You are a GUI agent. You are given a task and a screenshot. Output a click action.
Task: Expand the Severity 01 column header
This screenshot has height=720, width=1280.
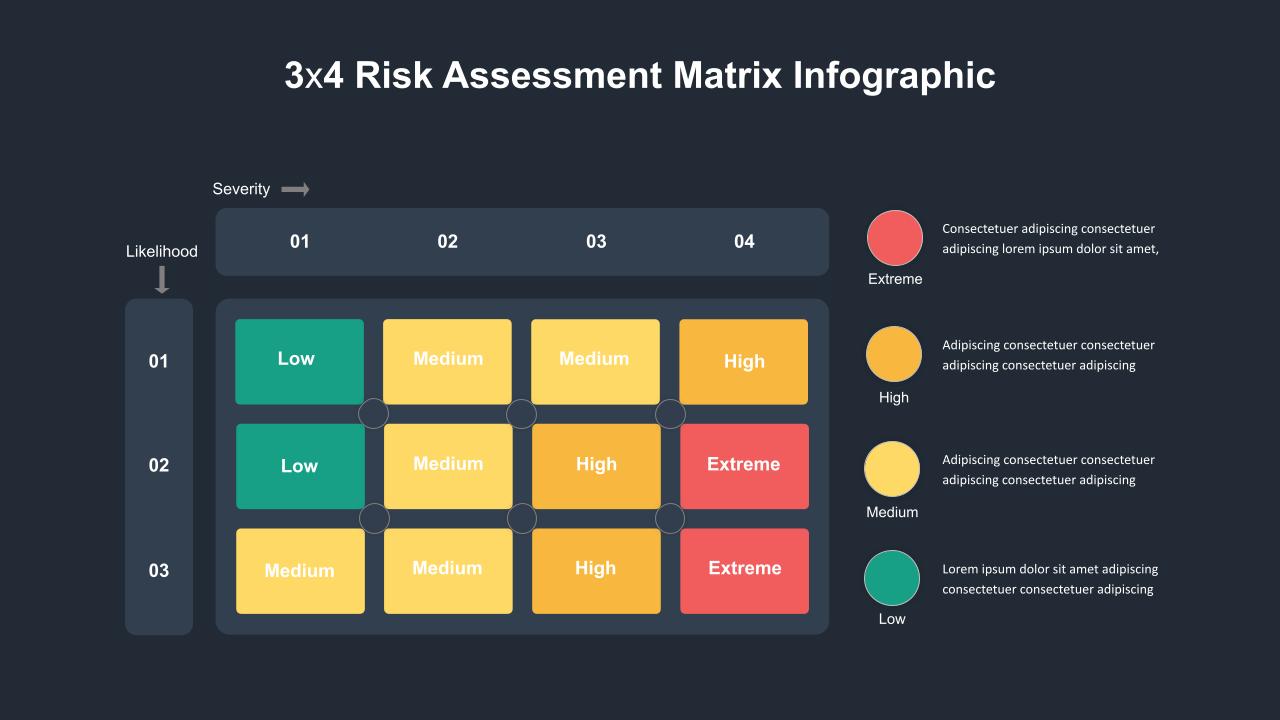(x=299, y=241)
